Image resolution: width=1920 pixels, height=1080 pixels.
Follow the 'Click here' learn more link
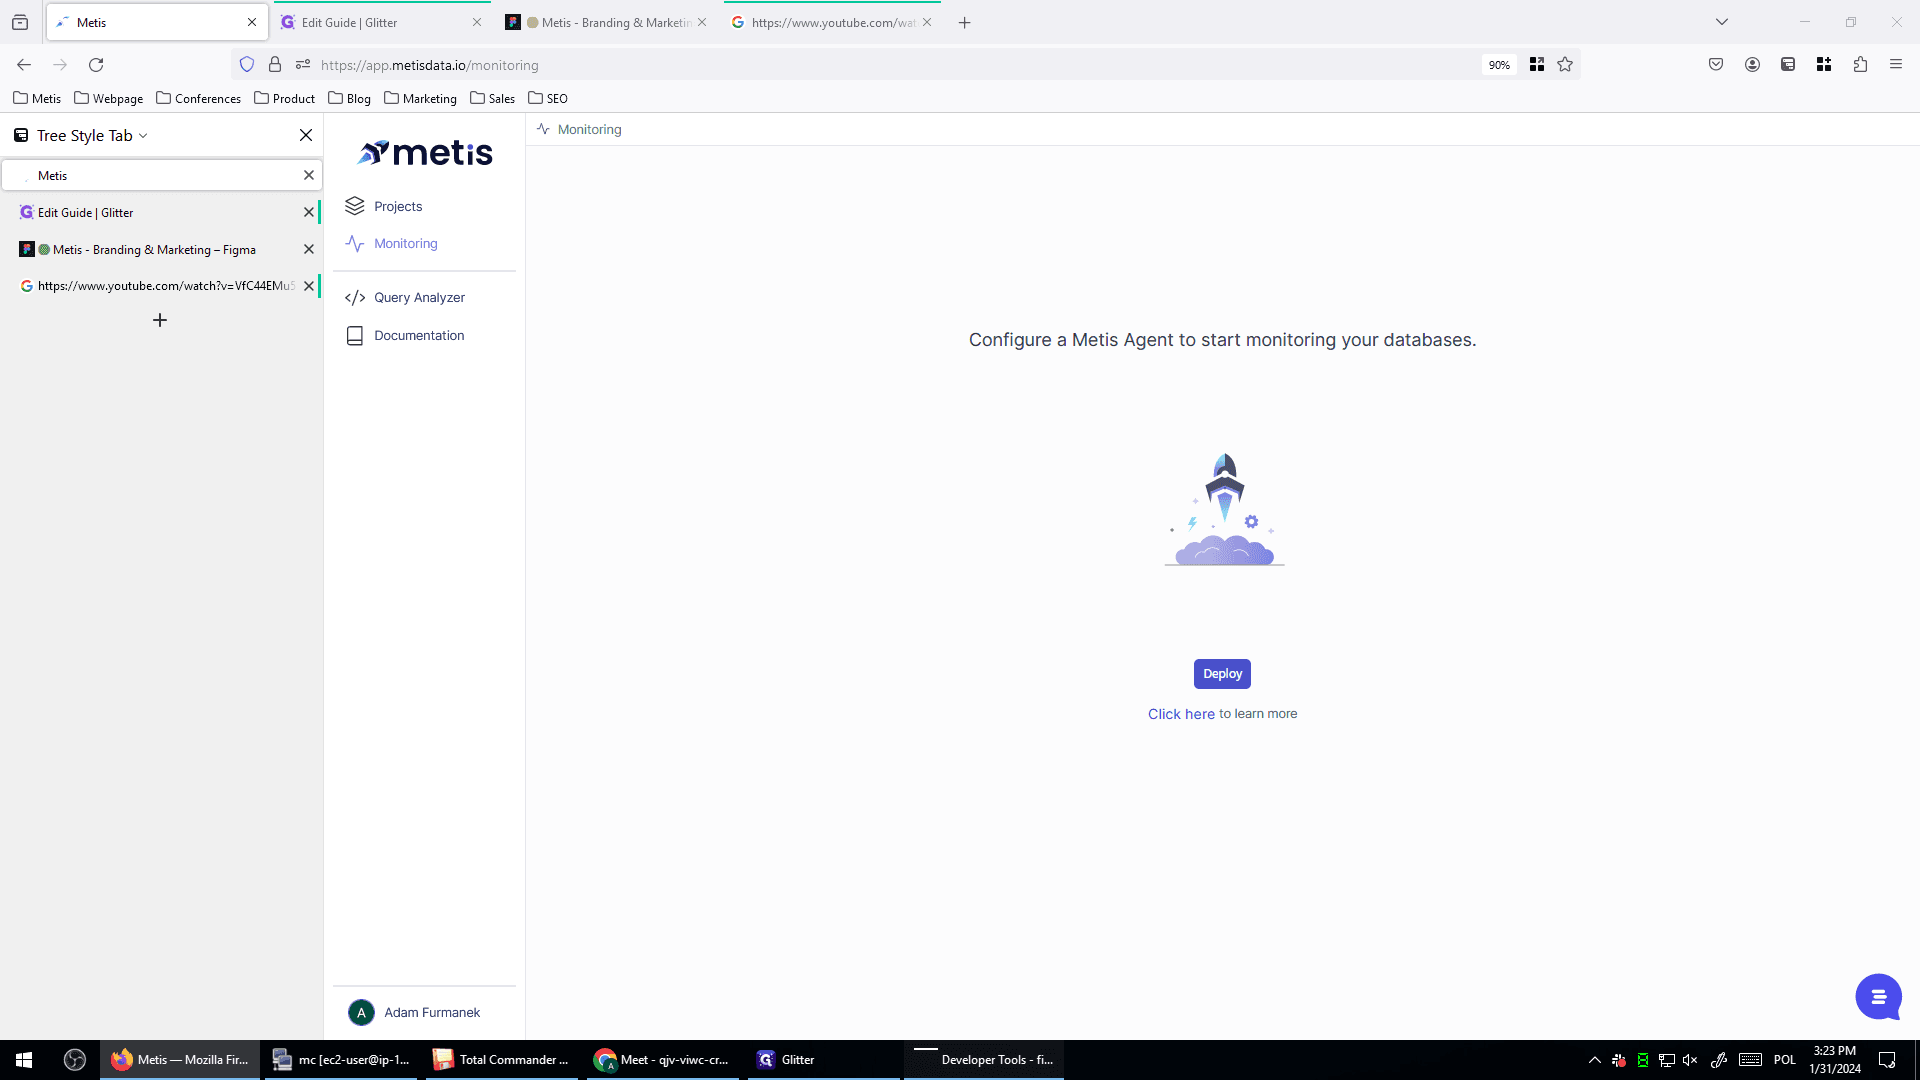1181,714
